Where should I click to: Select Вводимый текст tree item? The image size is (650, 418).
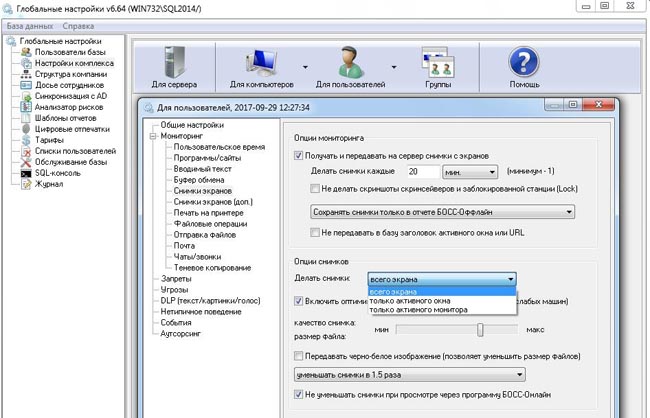(202, 169)
